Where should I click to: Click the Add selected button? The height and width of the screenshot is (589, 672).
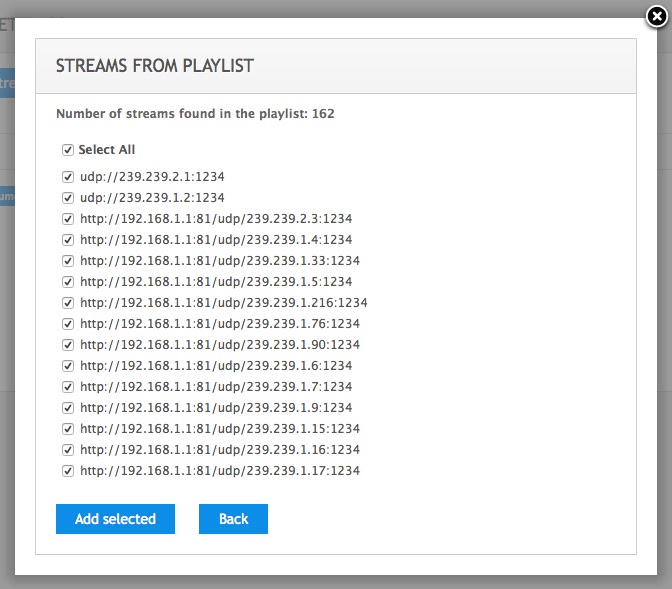pyautogui.click(x=115, y=519)
